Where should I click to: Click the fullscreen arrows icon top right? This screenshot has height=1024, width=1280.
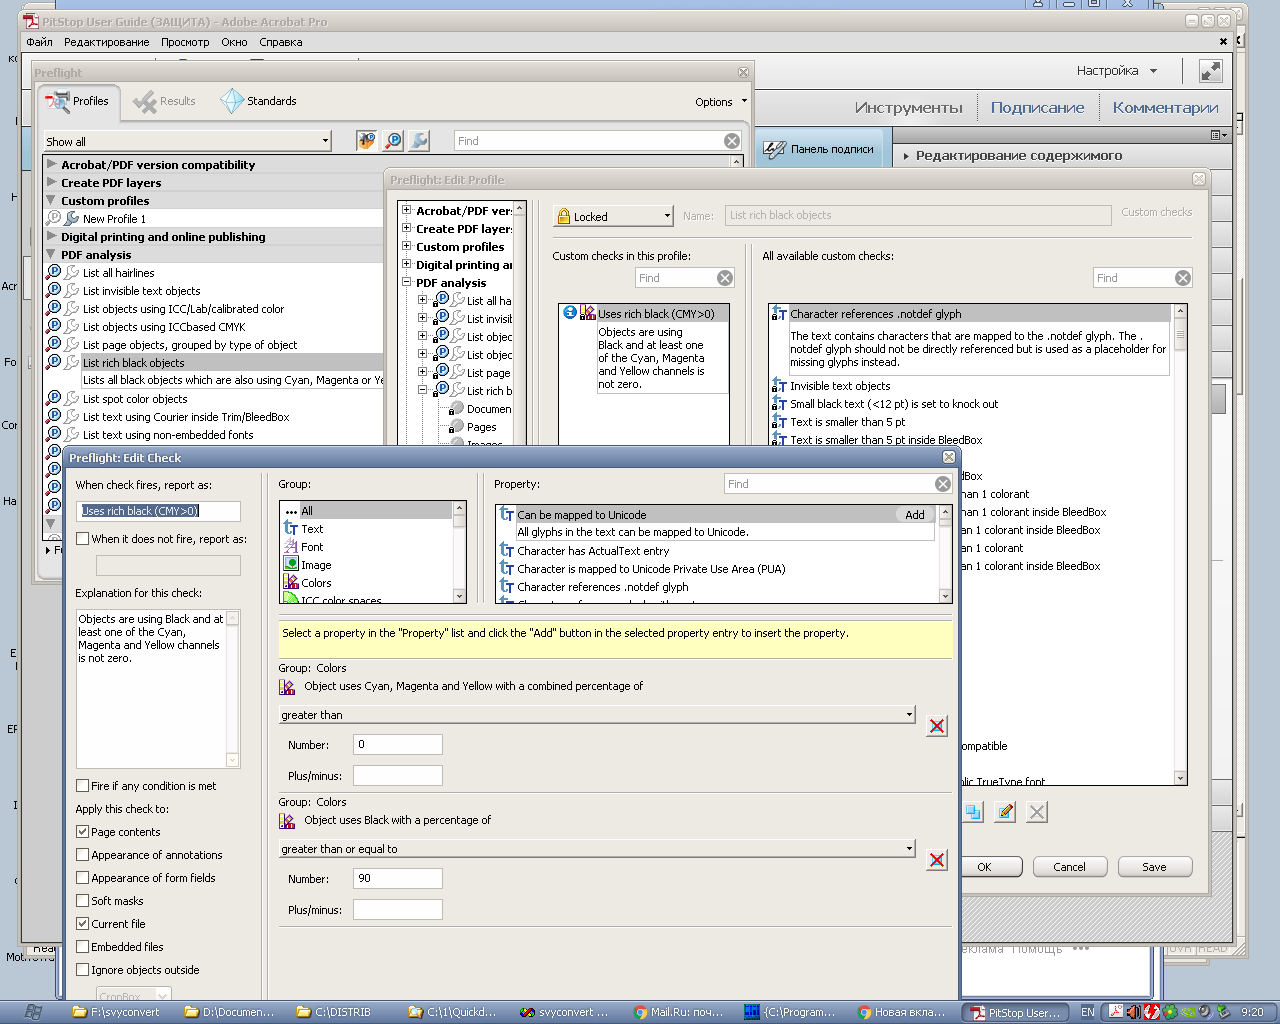(x=1210, y=71)
